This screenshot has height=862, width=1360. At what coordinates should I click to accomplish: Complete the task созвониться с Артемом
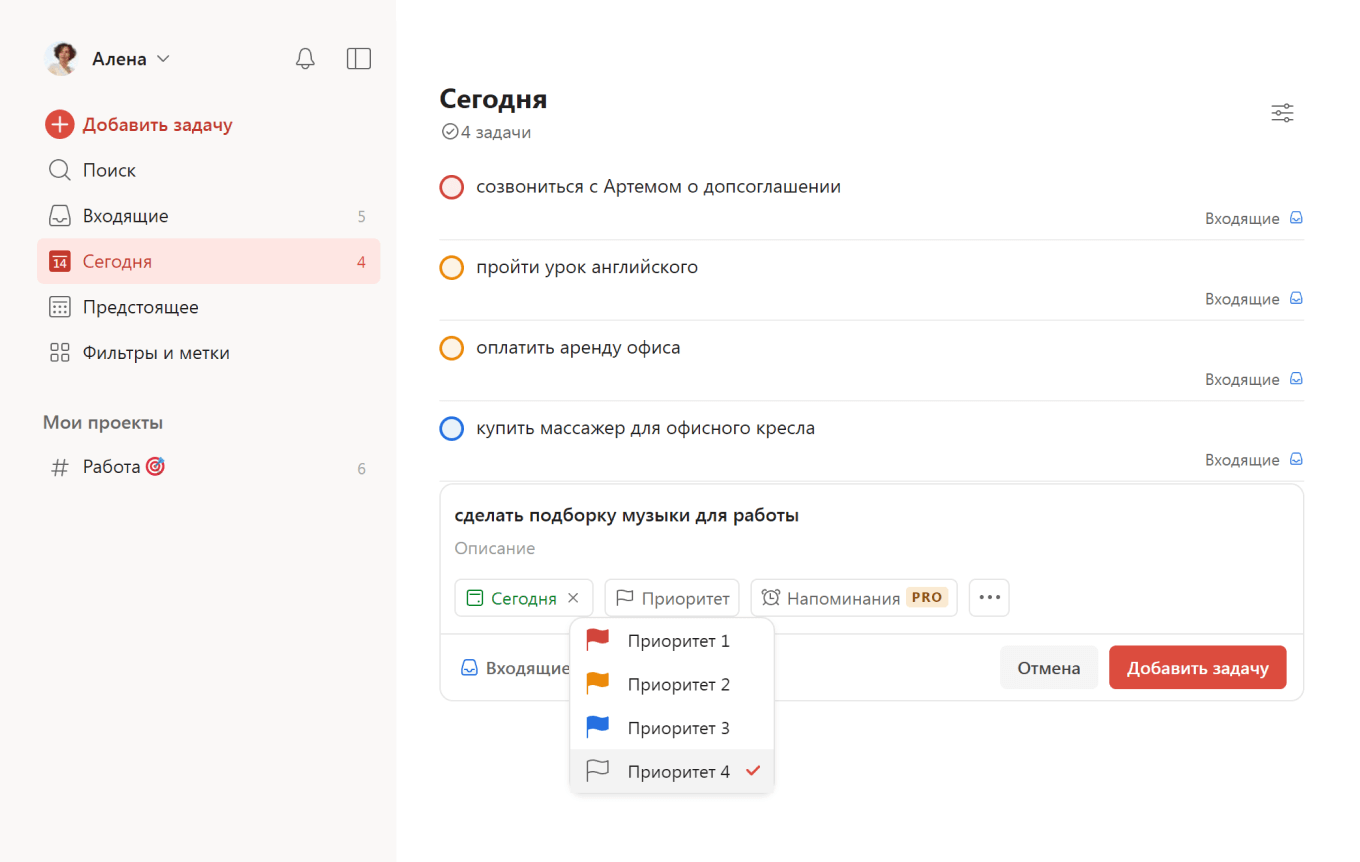(x=452, y=187)
